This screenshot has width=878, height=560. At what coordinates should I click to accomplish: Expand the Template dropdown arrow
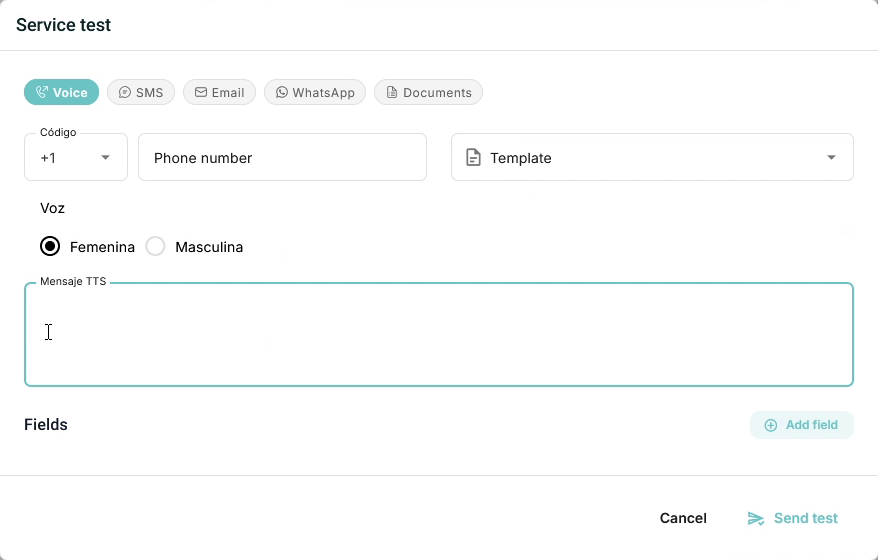[831, 158]
